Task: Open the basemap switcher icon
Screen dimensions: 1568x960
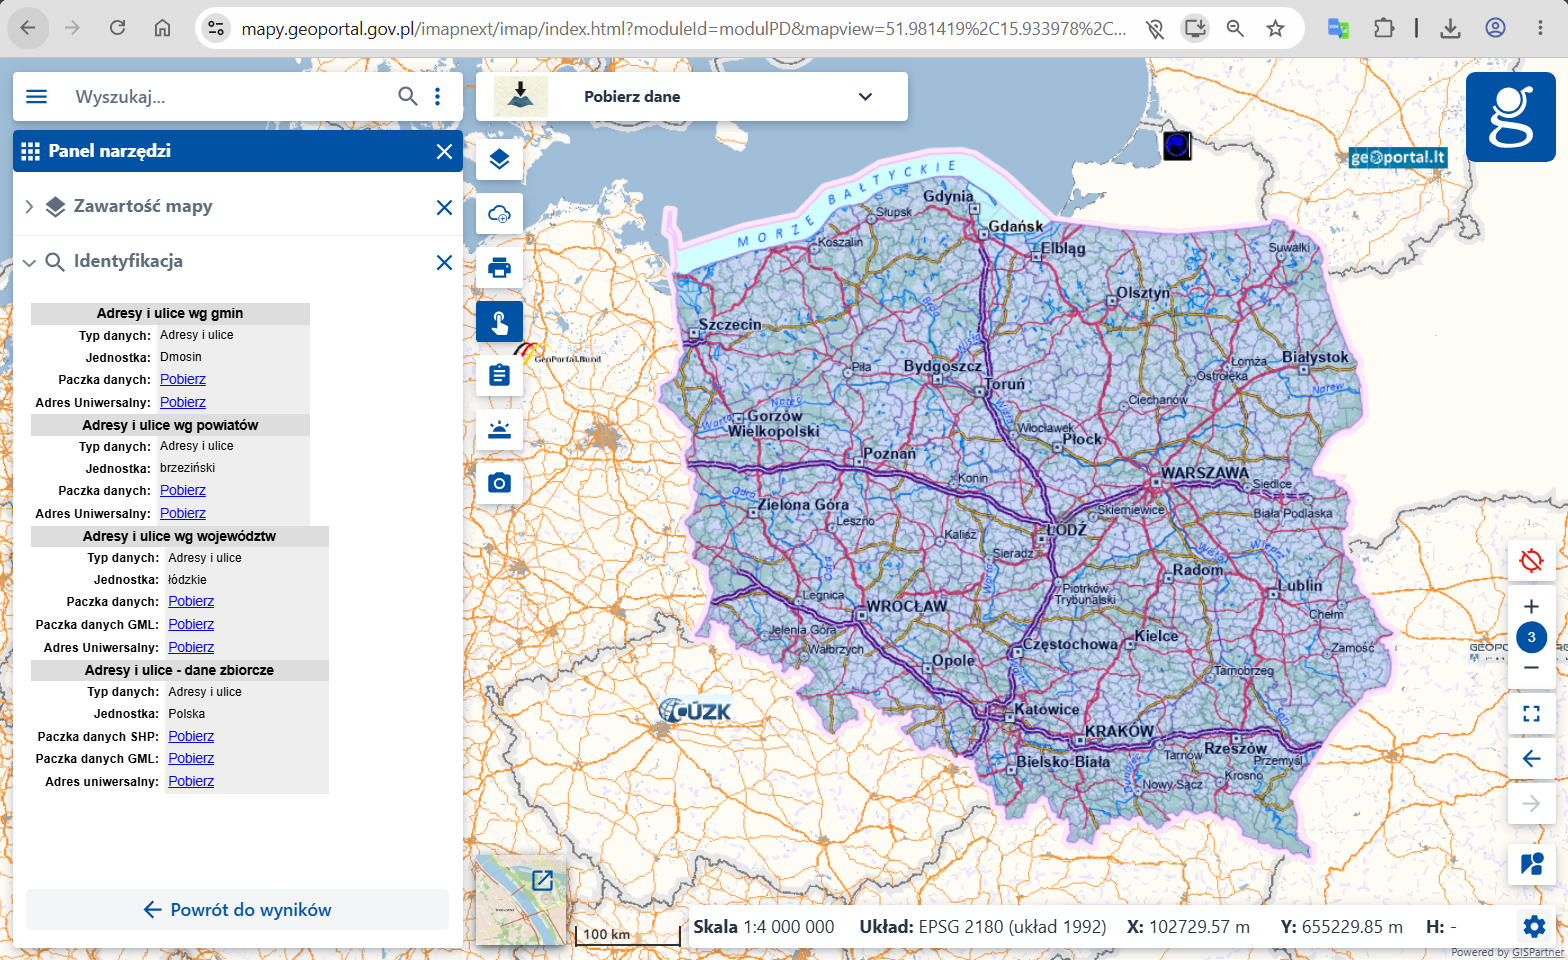Action: coord(1531,863)
